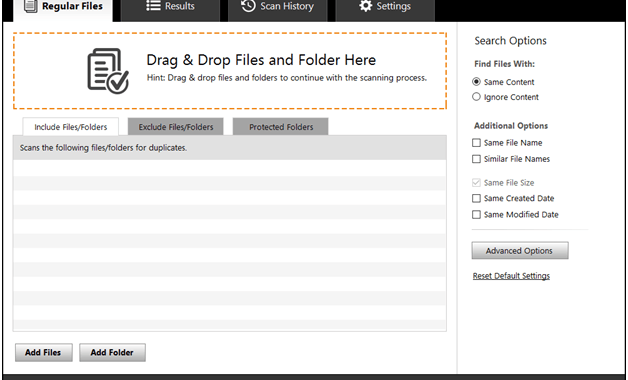This screenshot has width=628, height=380.
Task: Click the Add Files button
Action: pos(44,352)
